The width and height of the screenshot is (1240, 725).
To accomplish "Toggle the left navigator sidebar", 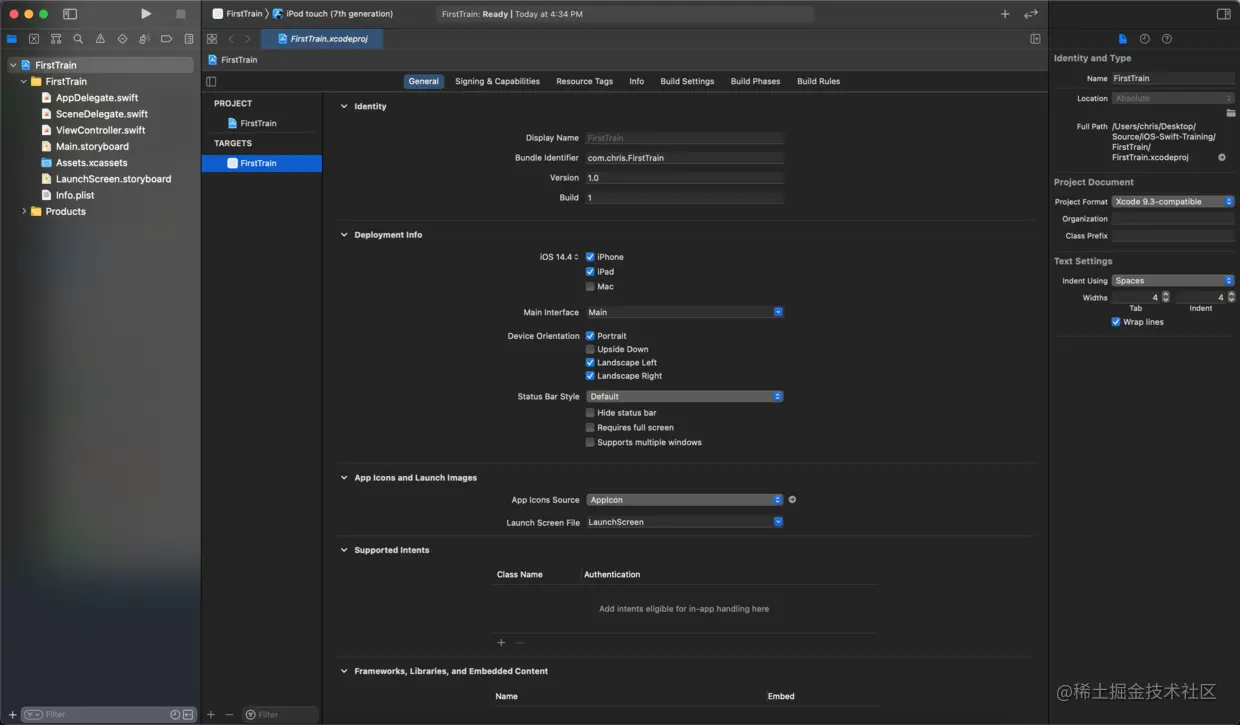I will [x=70, y=14].
